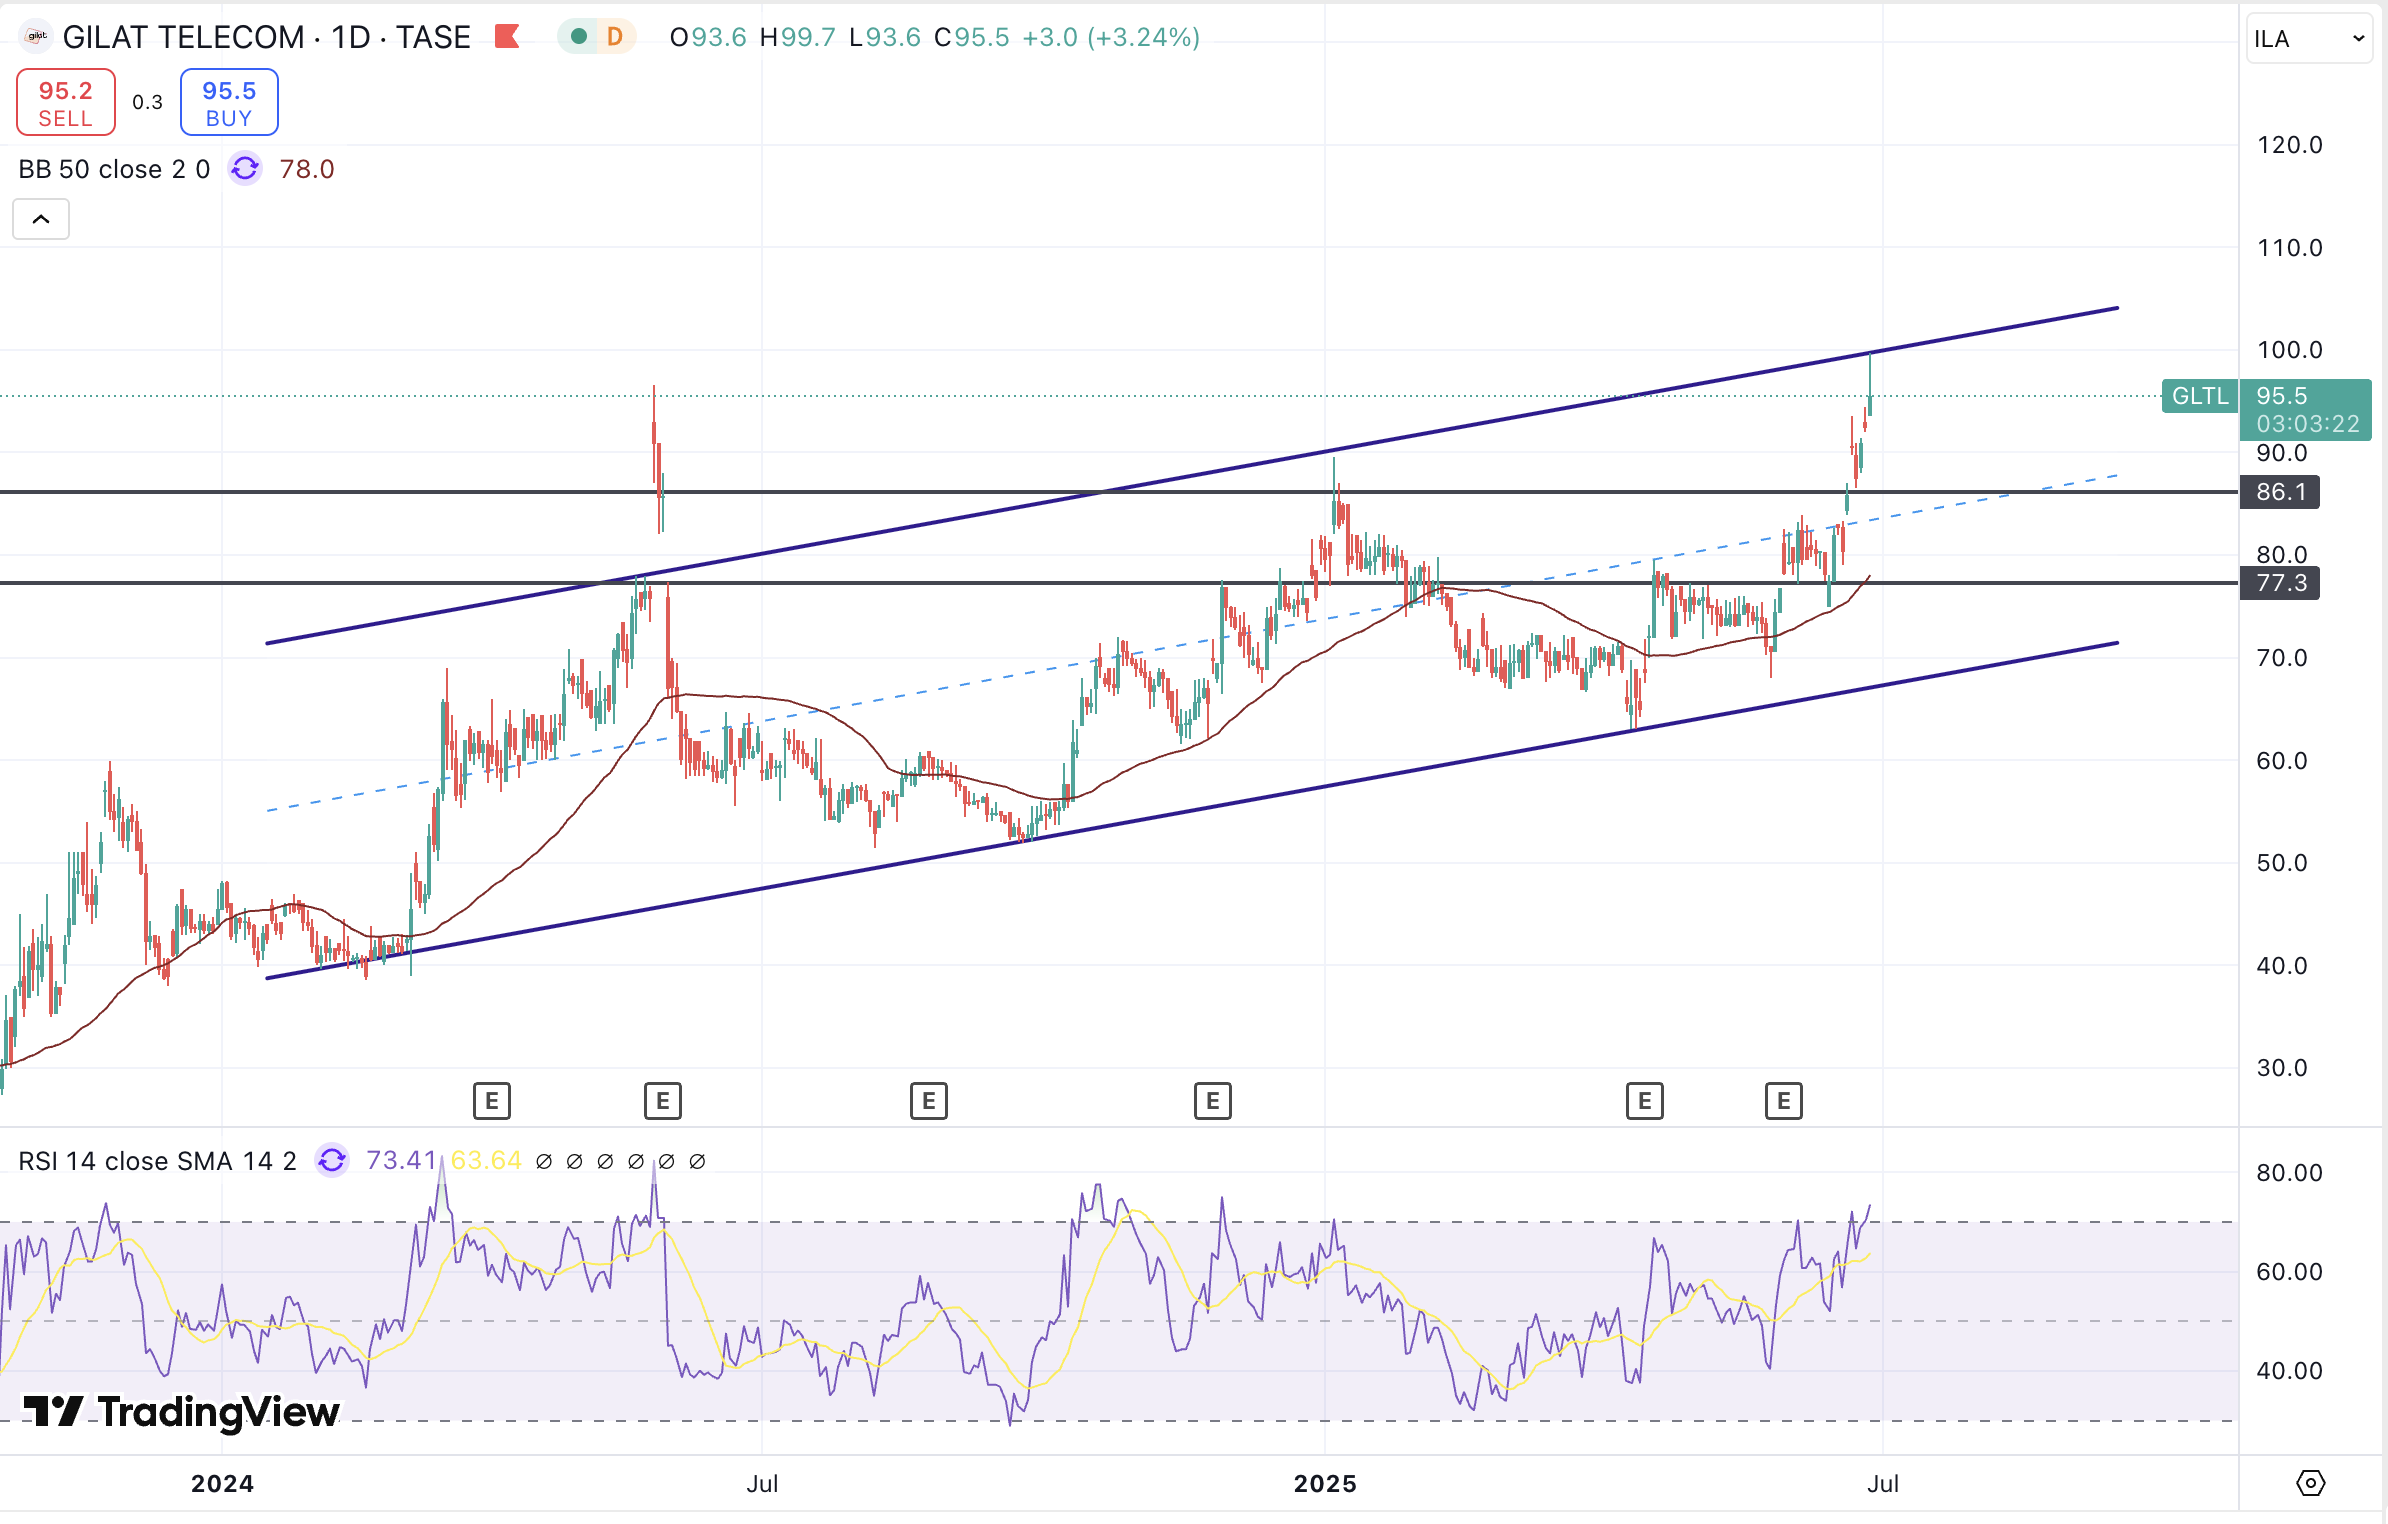2388x1524 pixels.
Task: Click the 95.5 BUY button
Action: 229,102
